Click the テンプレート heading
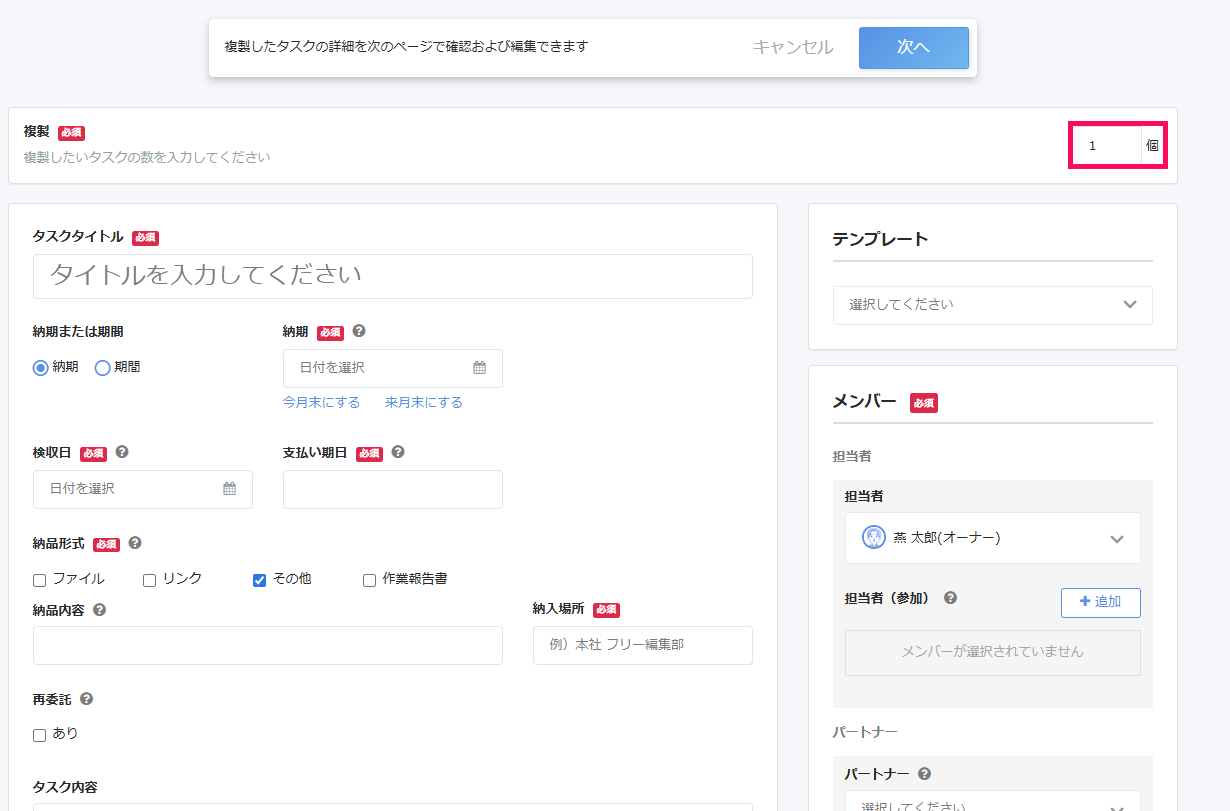 pyautogui.click(x=880, y=239)
